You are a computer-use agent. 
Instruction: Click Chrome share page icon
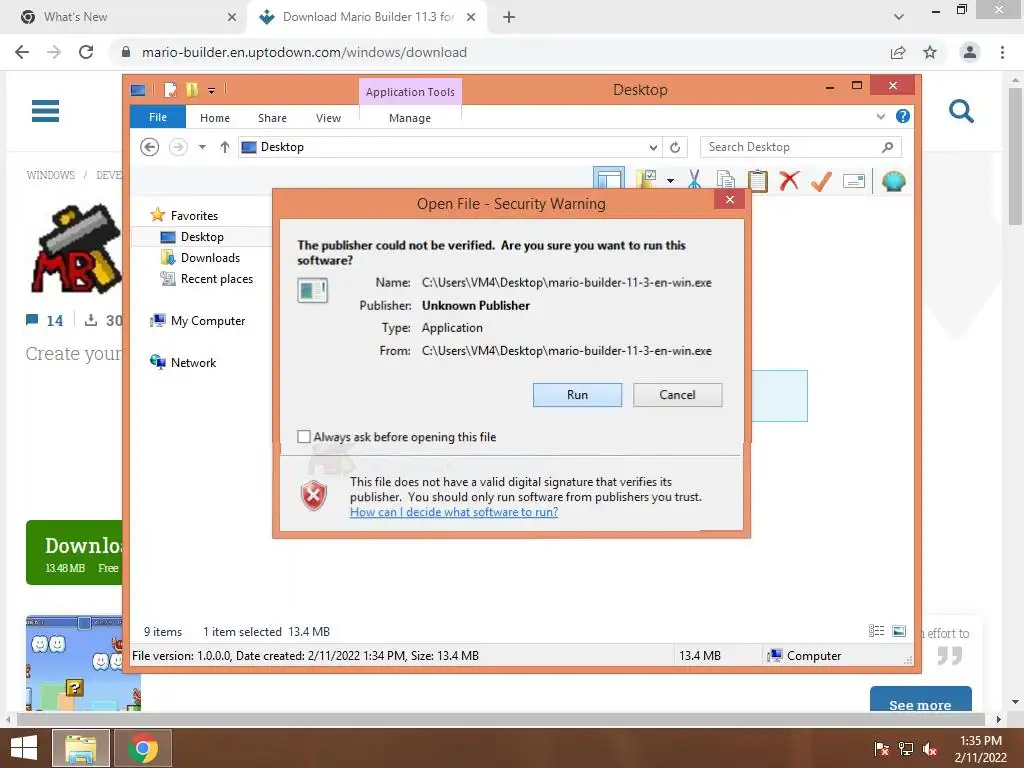(x=898, y=52)
